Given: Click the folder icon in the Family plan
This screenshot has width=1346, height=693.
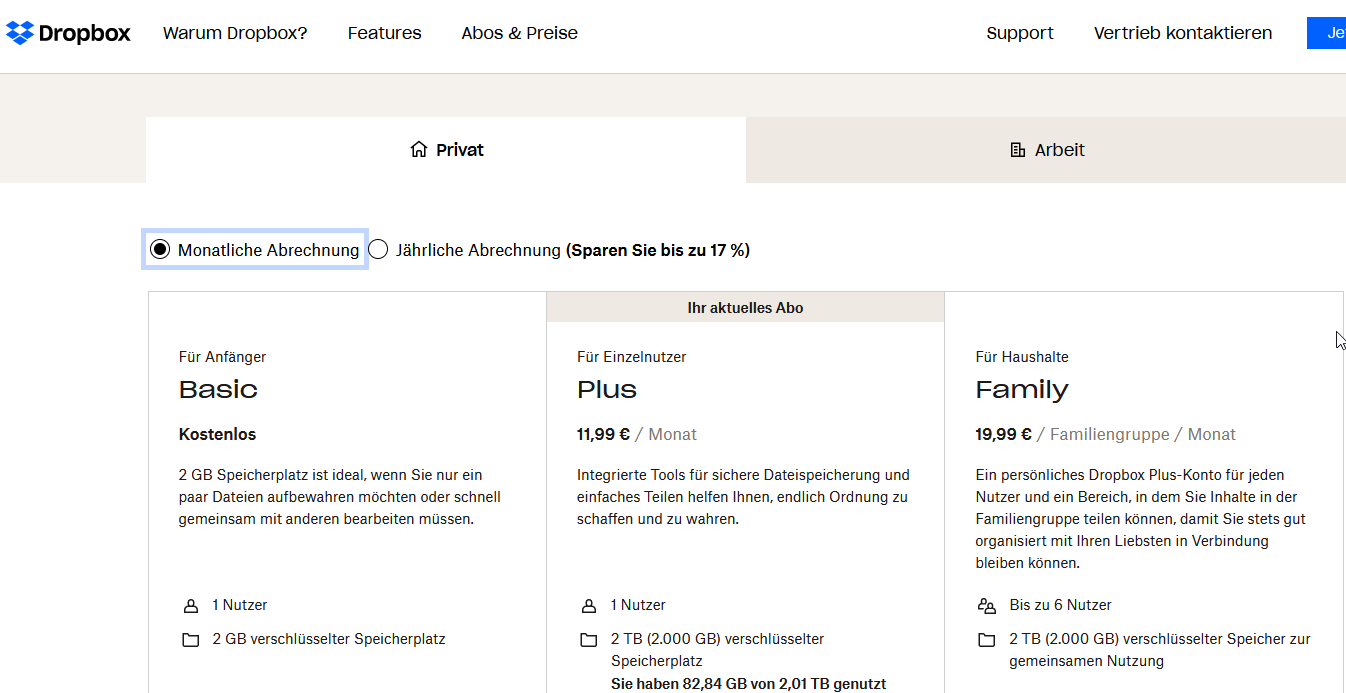Looking at the screenshot, I should tap(987, 640).
